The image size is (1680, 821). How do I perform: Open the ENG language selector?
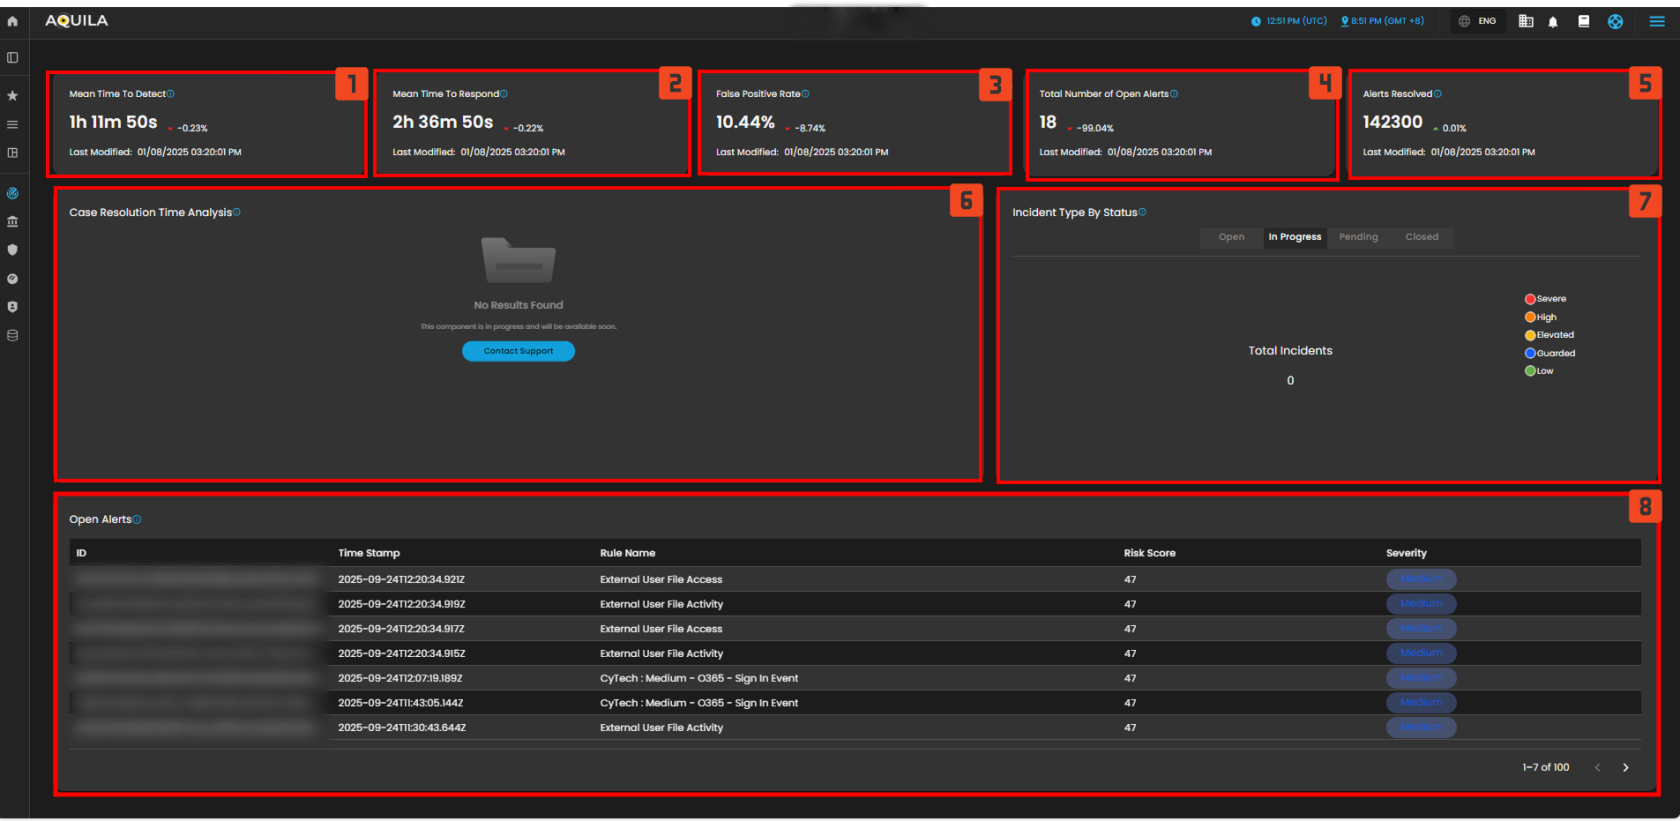1478,21
